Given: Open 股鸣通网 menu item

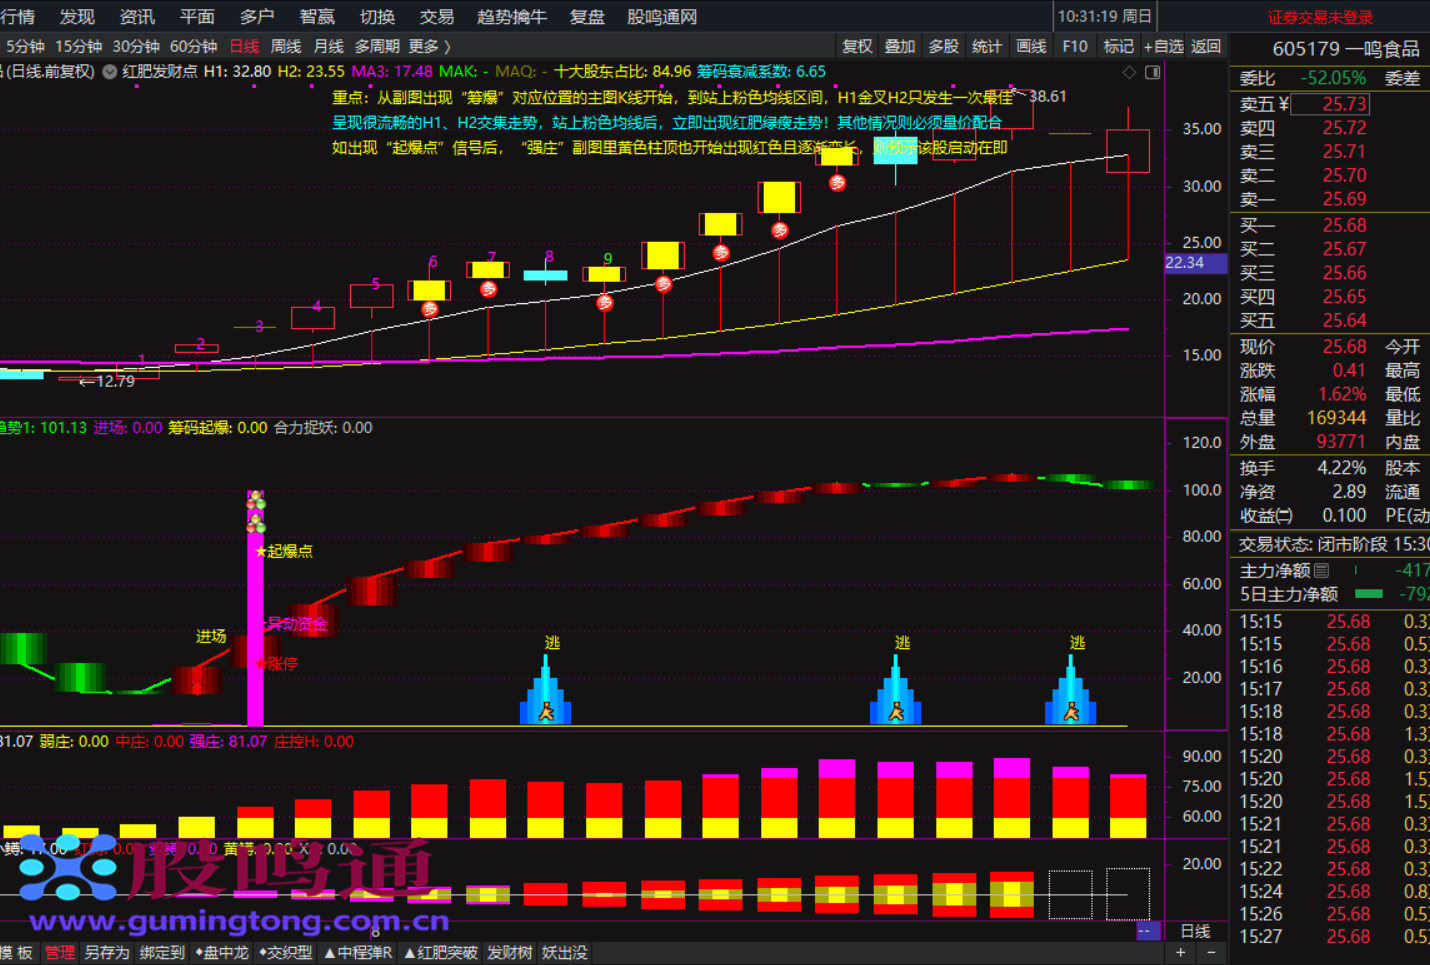Looking at the screenshot, I should (661, 16).
